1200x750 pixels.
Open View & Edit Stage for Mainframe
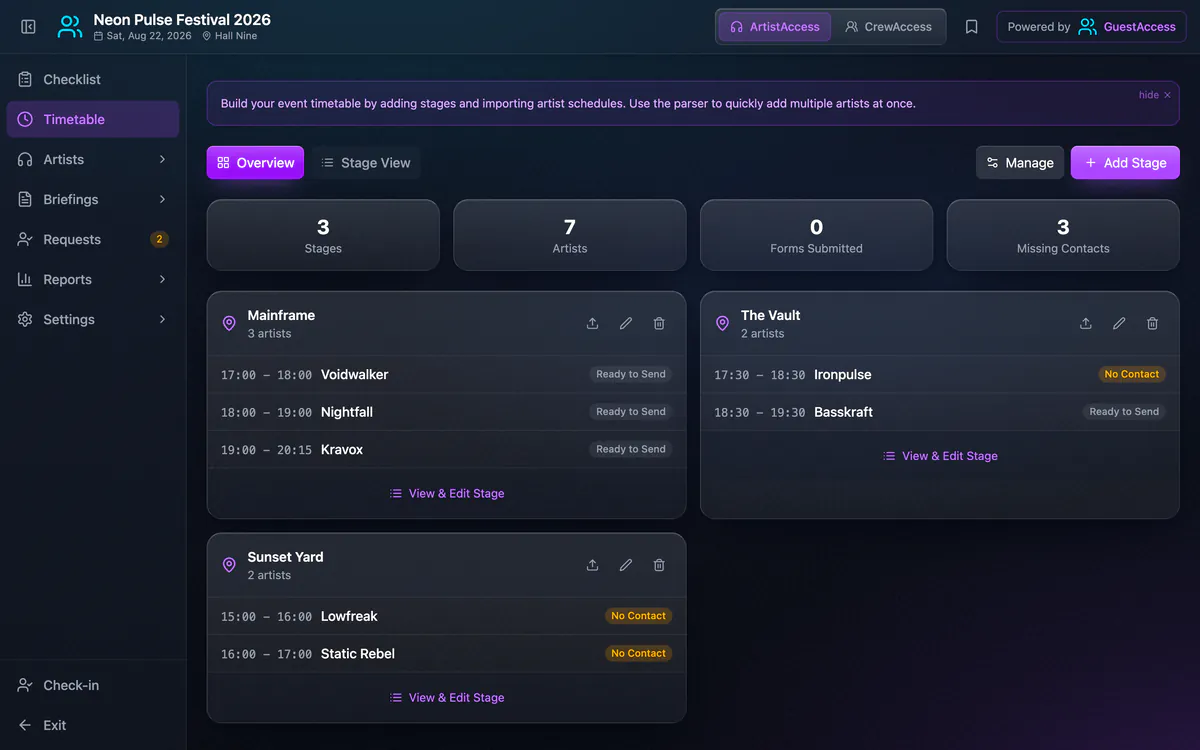point(447,493)
